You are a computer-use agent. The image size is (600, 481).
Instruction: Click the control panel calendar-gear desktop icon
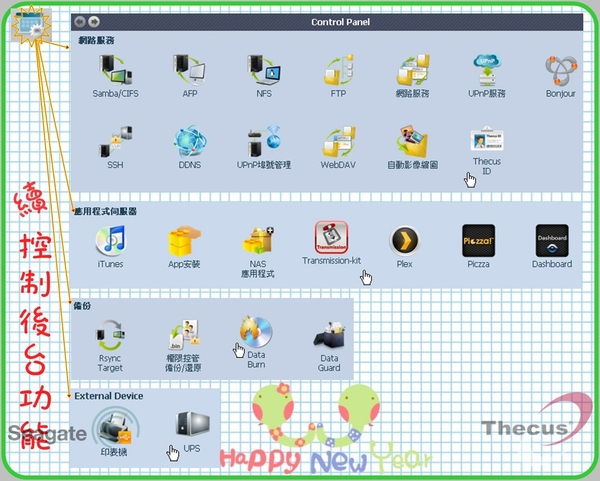click(x=31, y=25)
